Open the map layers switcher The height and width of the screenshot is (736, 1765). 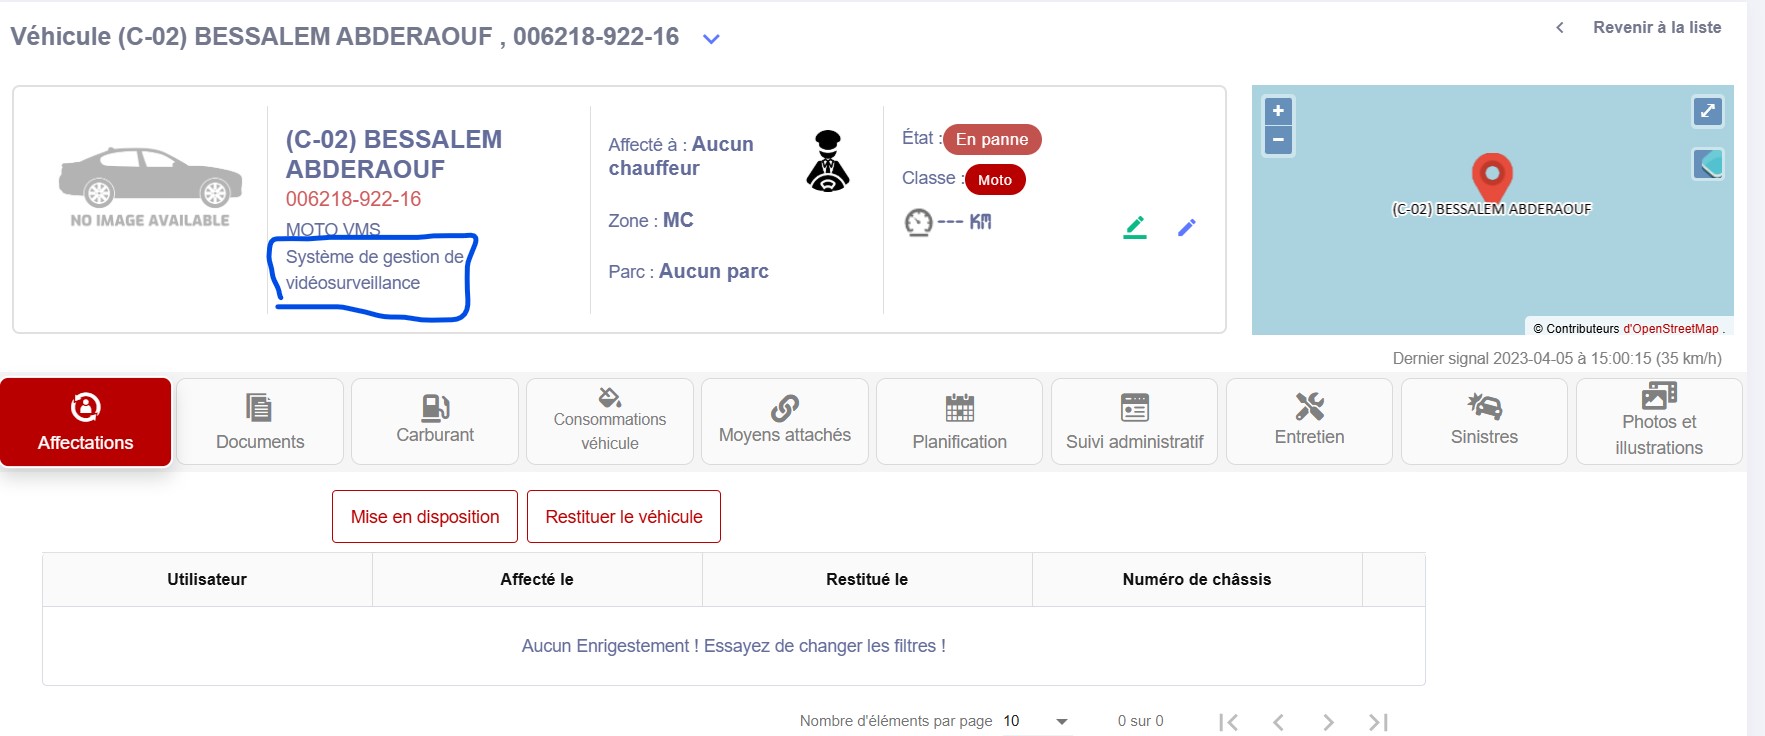pyautogui.click(x=1707, y=163)
